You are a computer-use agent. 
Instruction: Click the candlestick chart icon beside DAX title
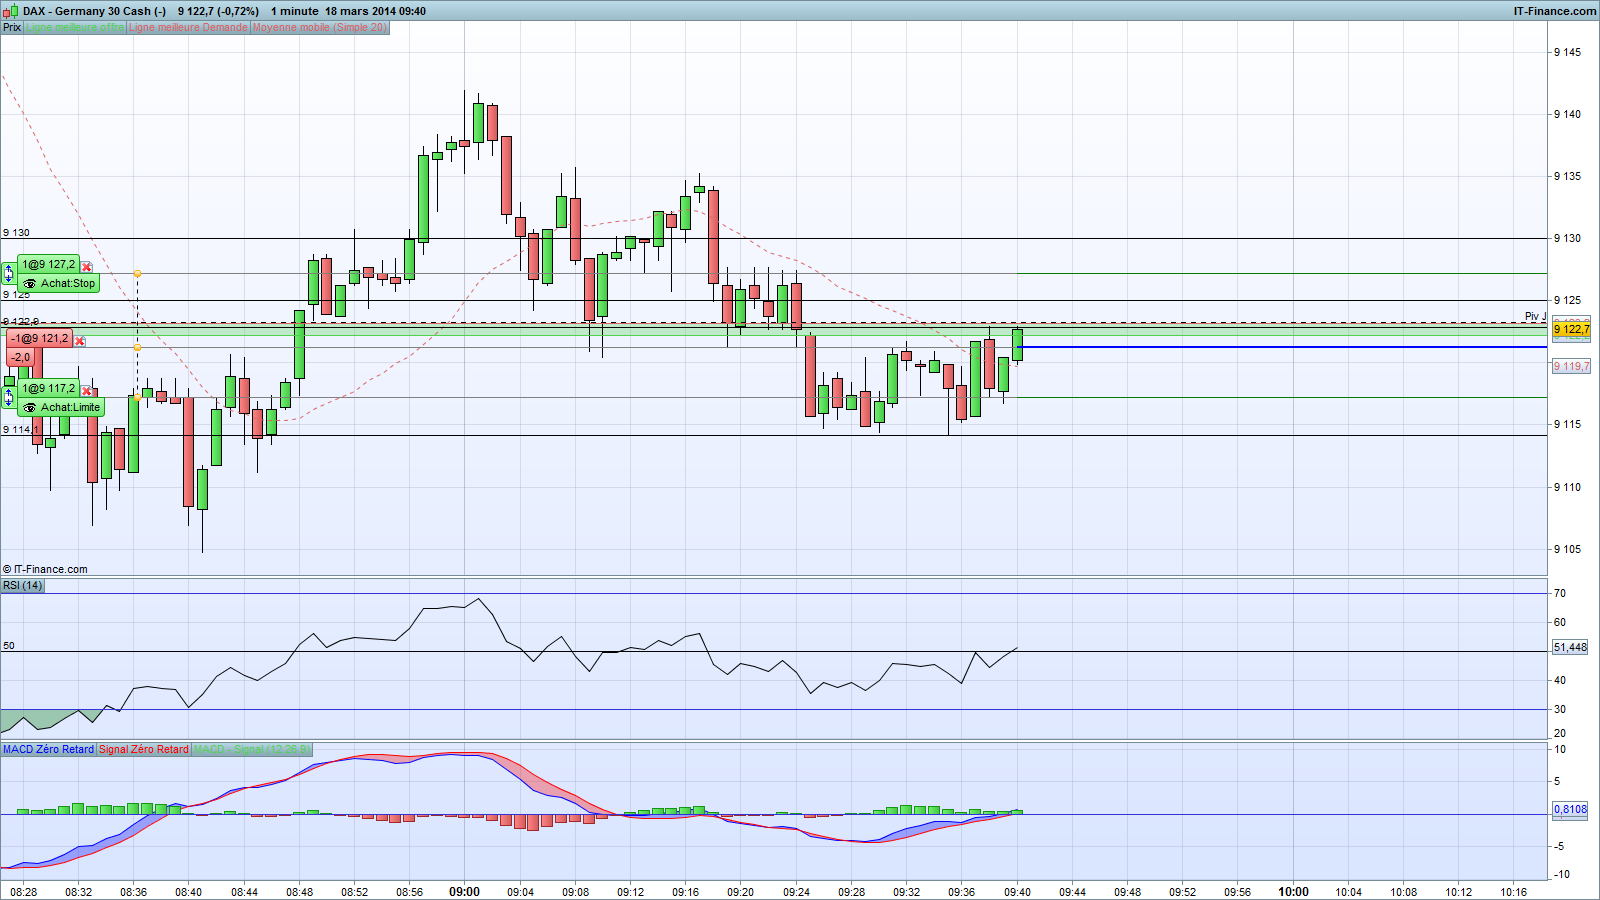10,11
